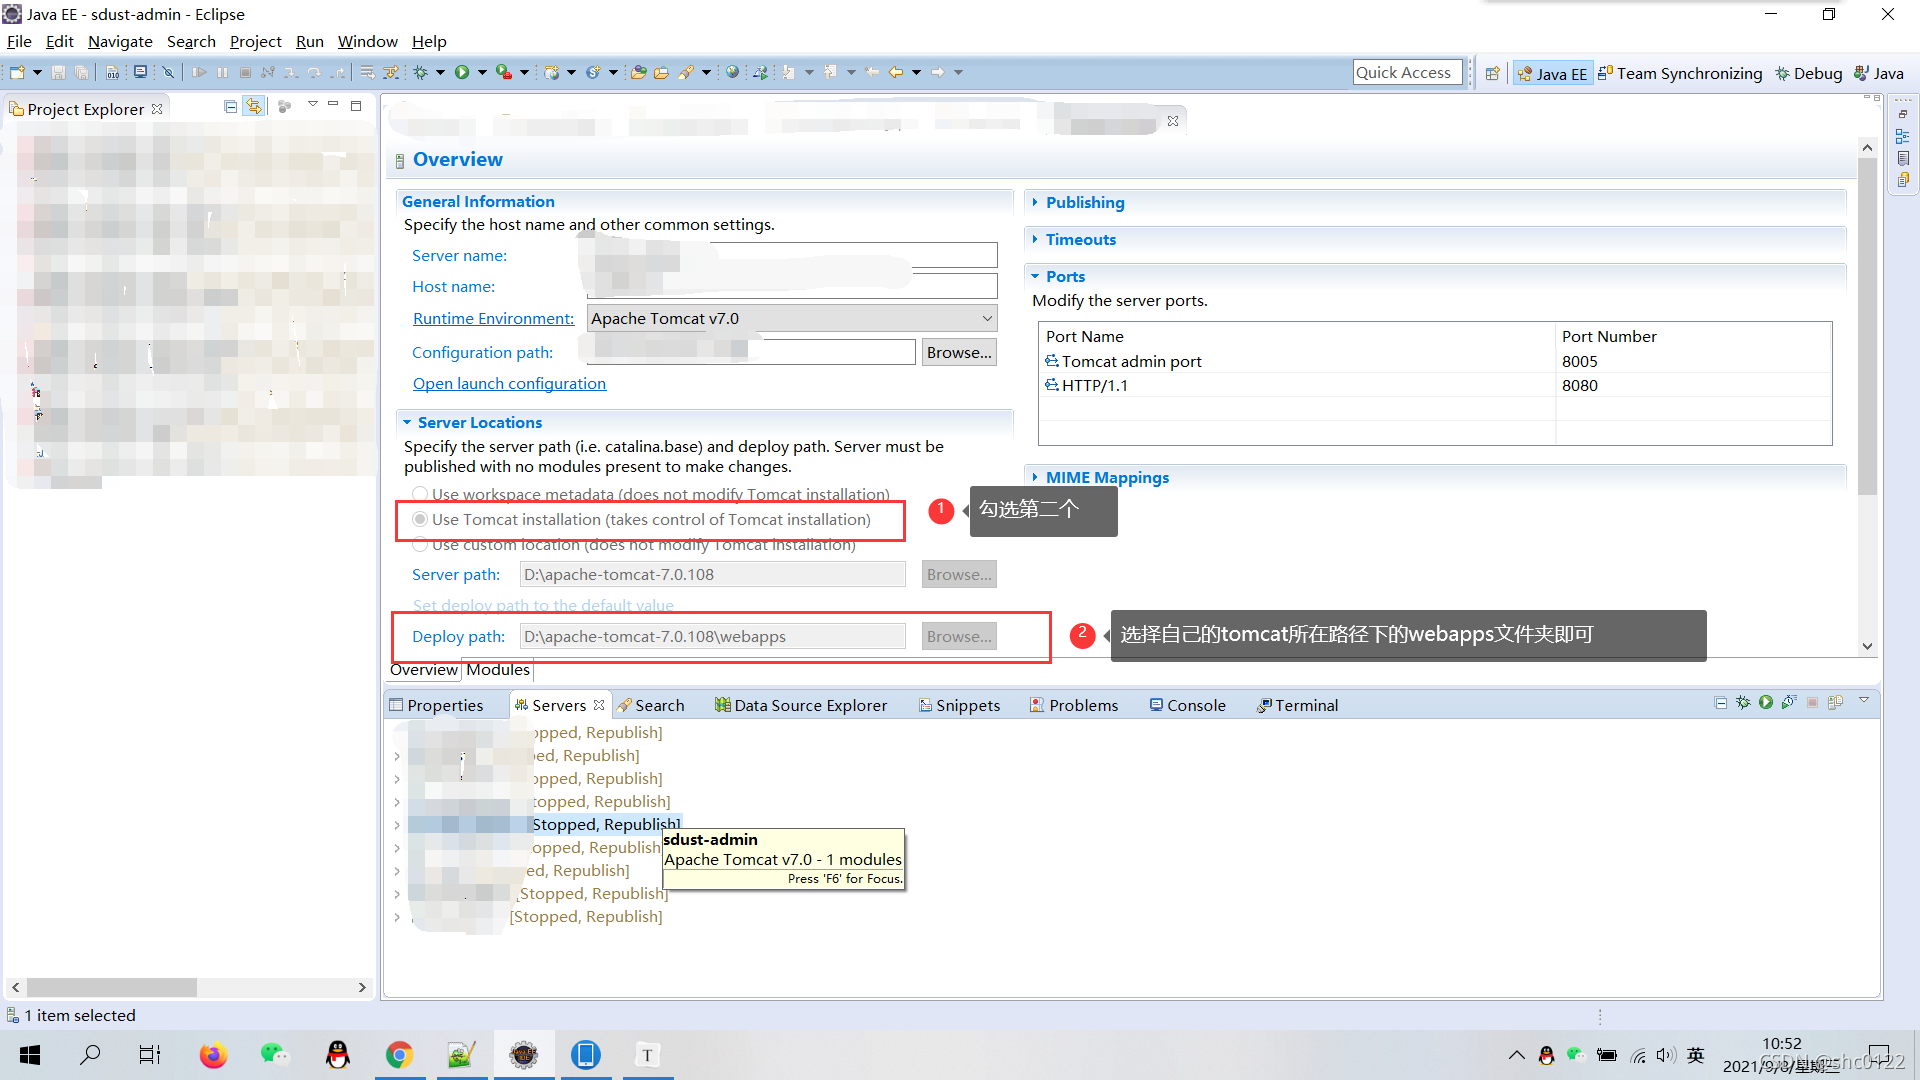Open the web browser globe icon

point(733,72)
